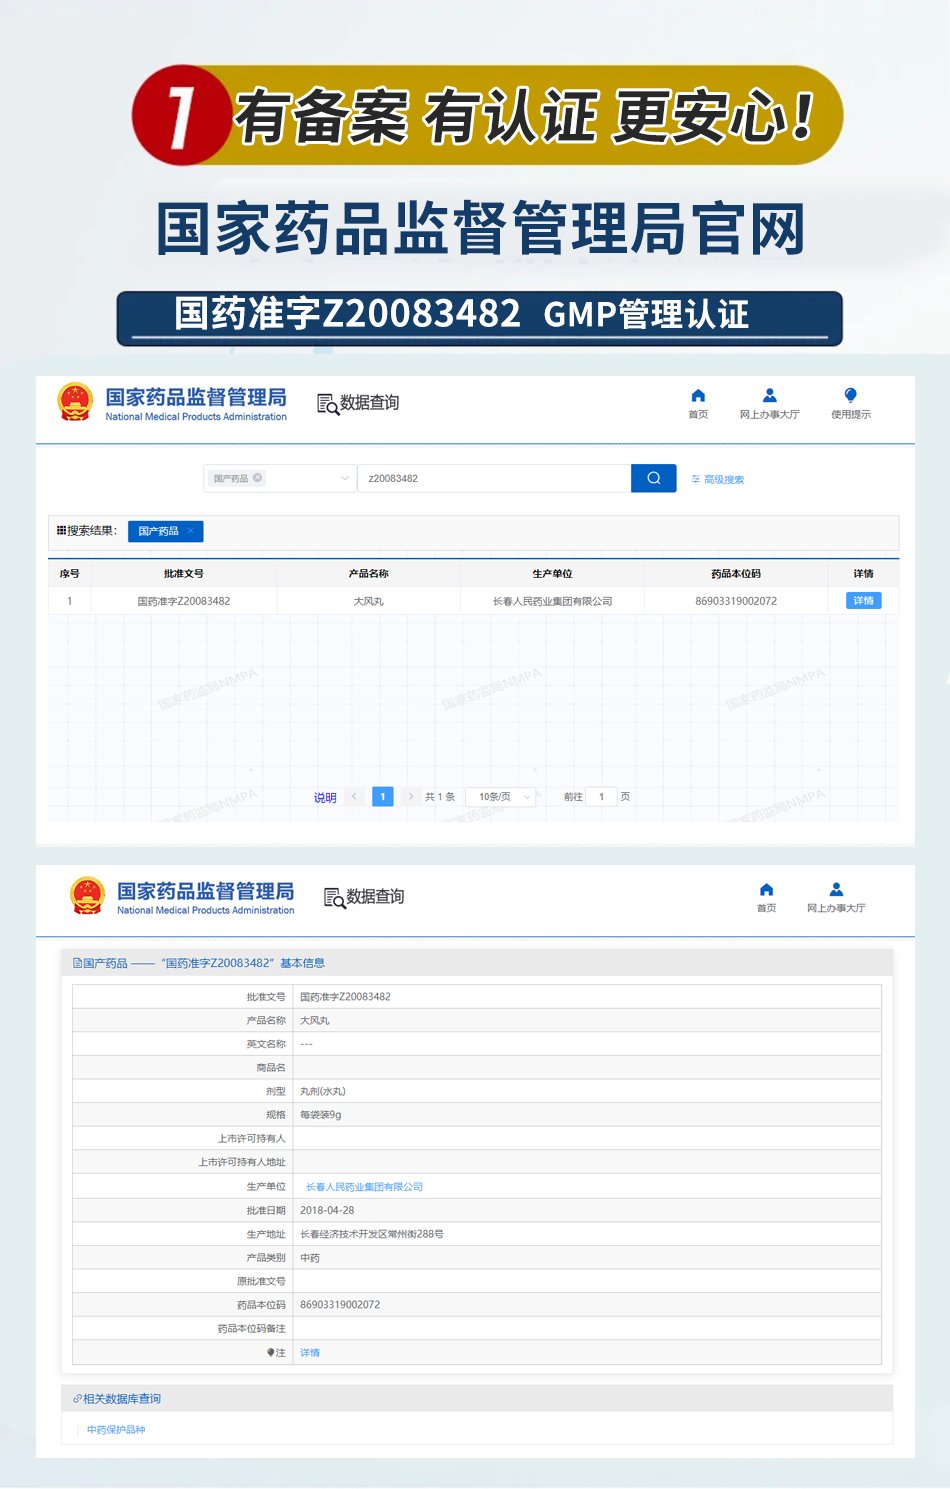Click the 药品本位码 column header
This screenshot has height=1489, width=950.
pos(736,574)
